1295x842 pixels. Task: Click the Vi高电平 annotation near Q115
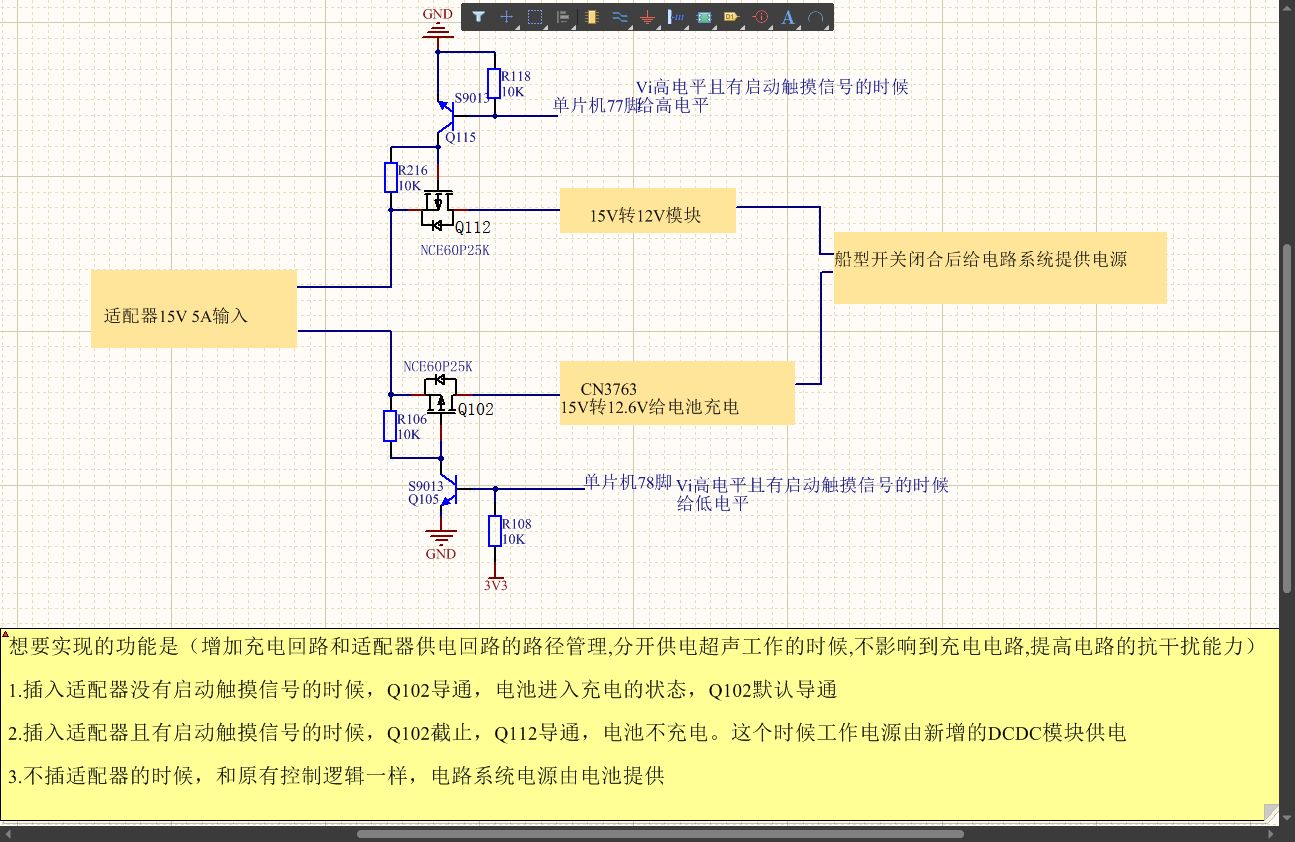click(x=772, y=87)
